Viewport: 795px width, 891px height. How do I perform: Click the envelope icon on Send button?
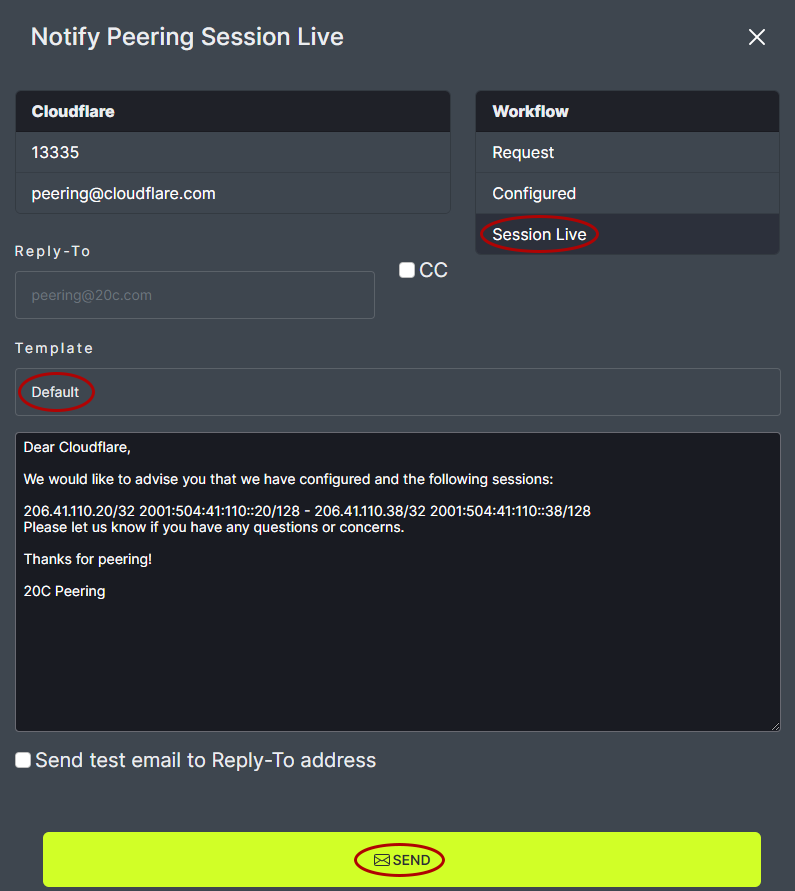(382, 860)
